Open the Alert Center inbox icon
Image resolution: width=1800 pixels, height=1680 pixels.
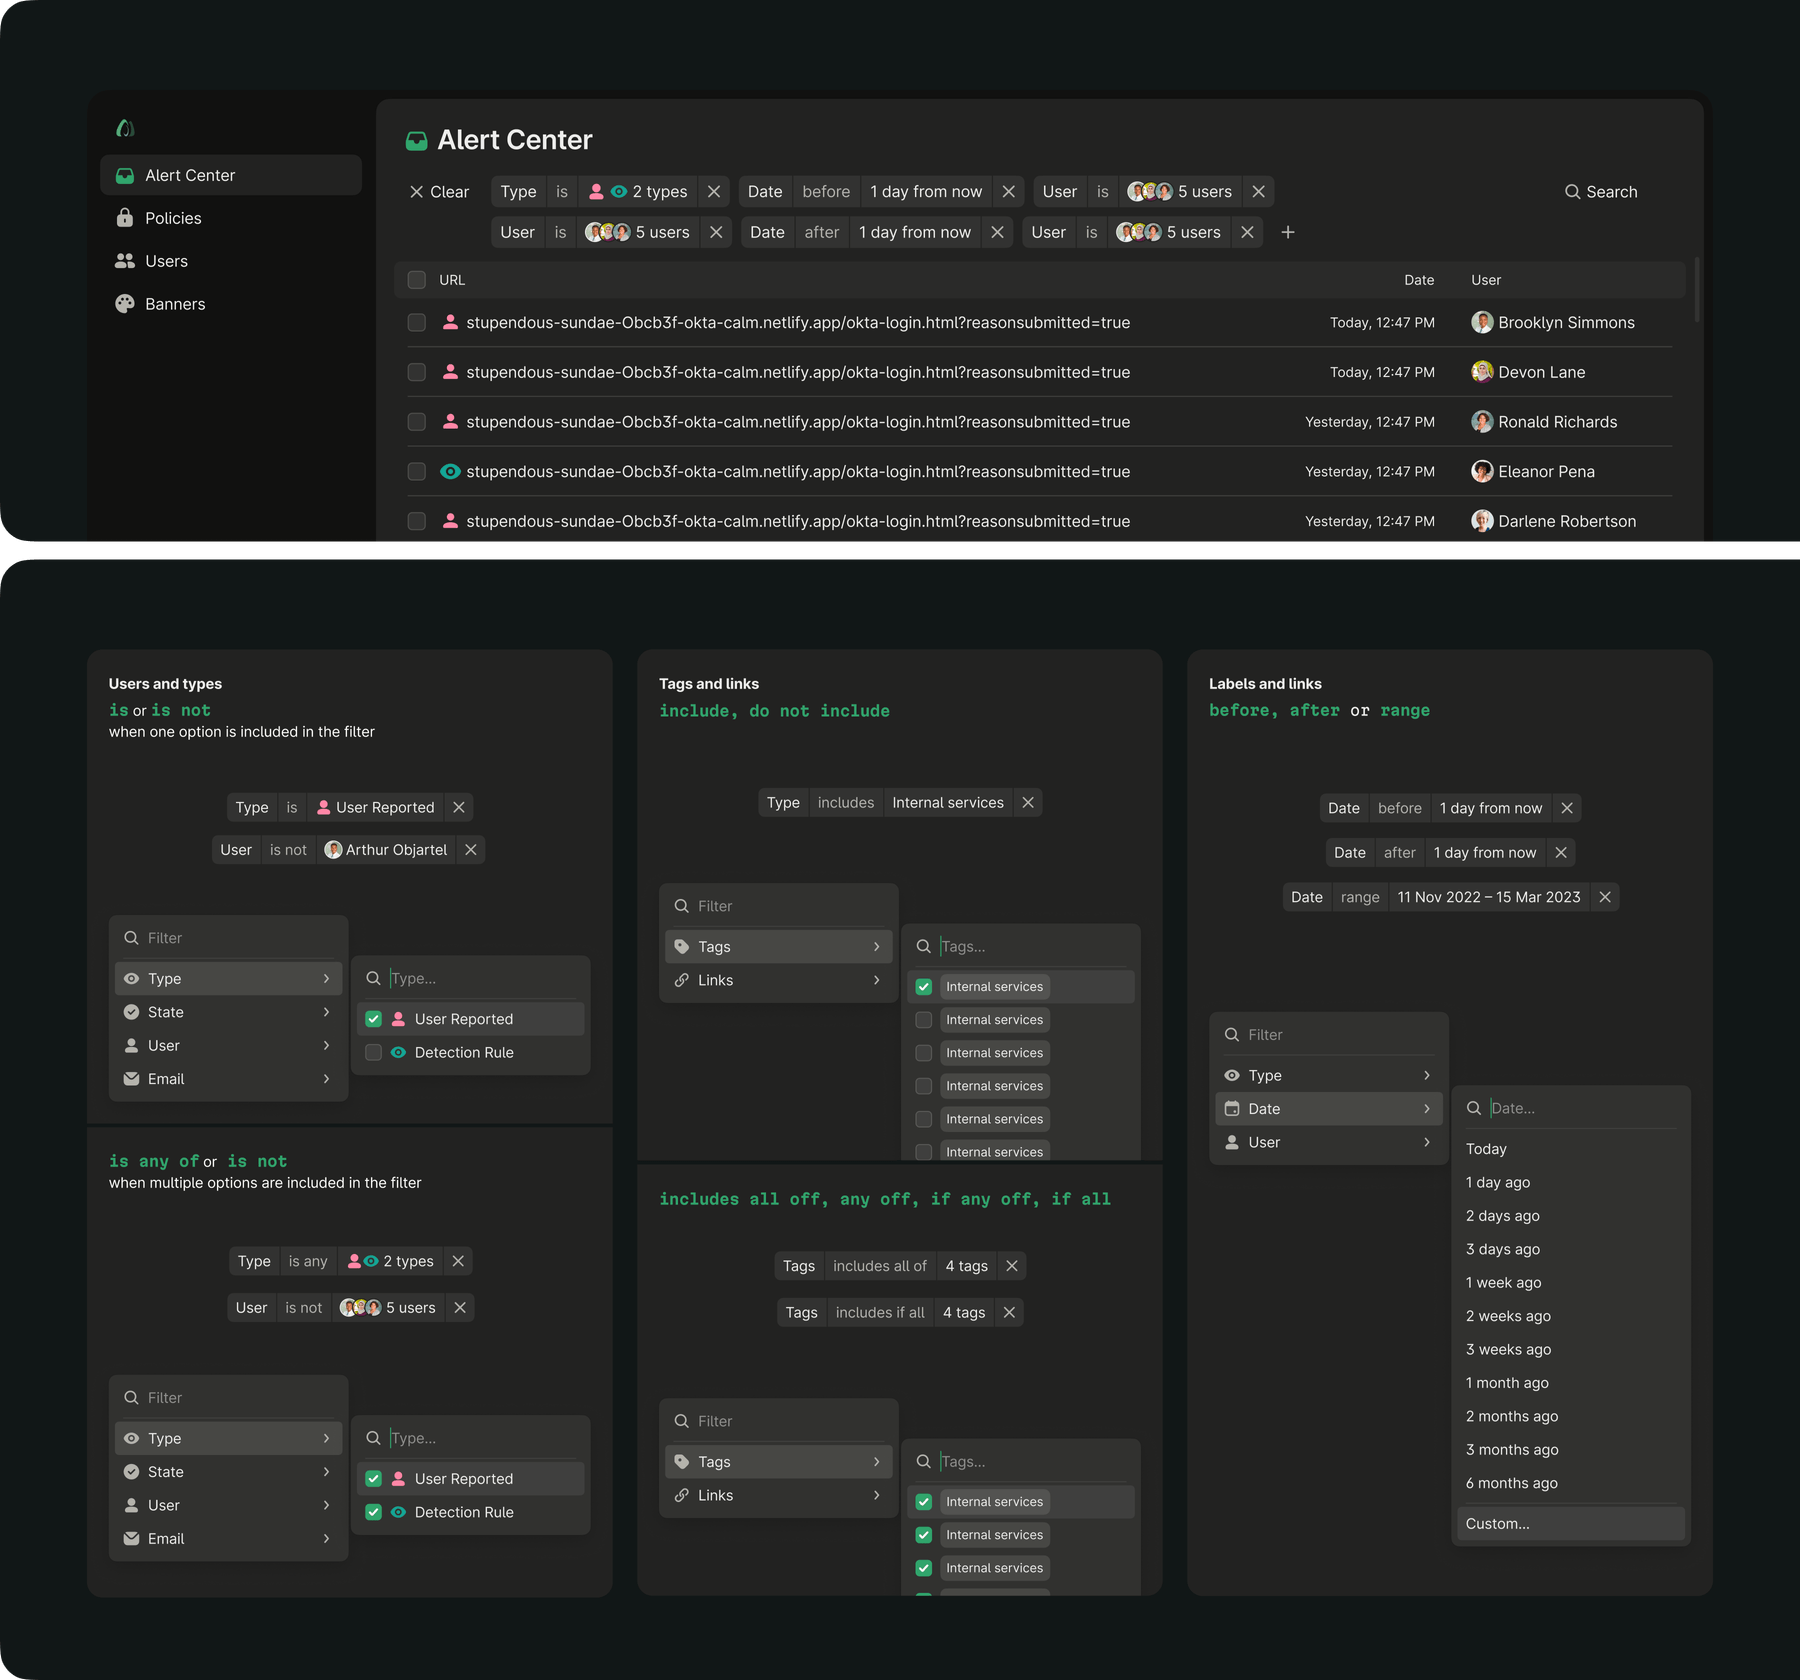[x=124, y=175]
